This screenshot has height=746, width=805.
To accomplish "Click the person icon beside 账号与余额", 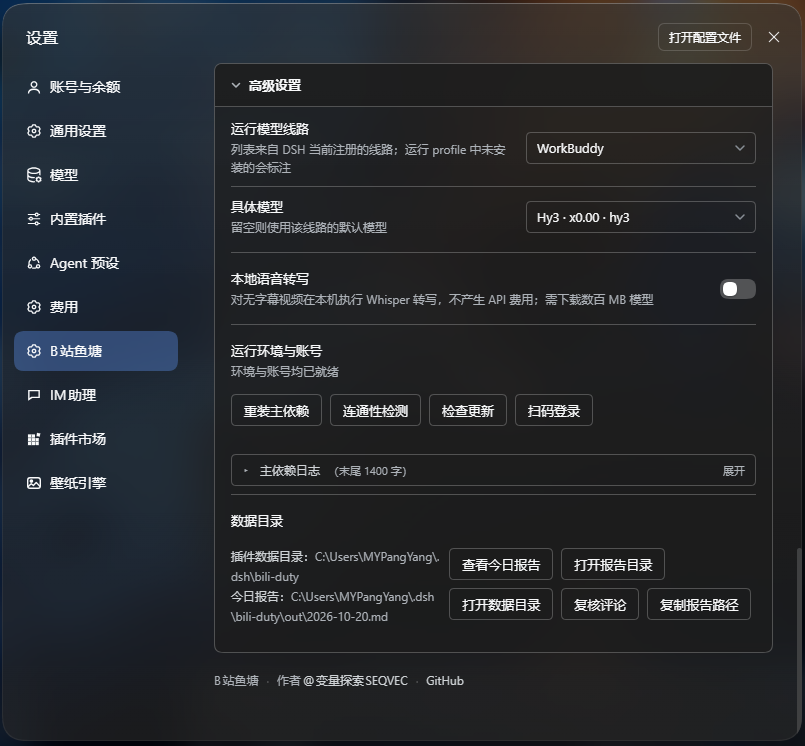I will (34, 87).
